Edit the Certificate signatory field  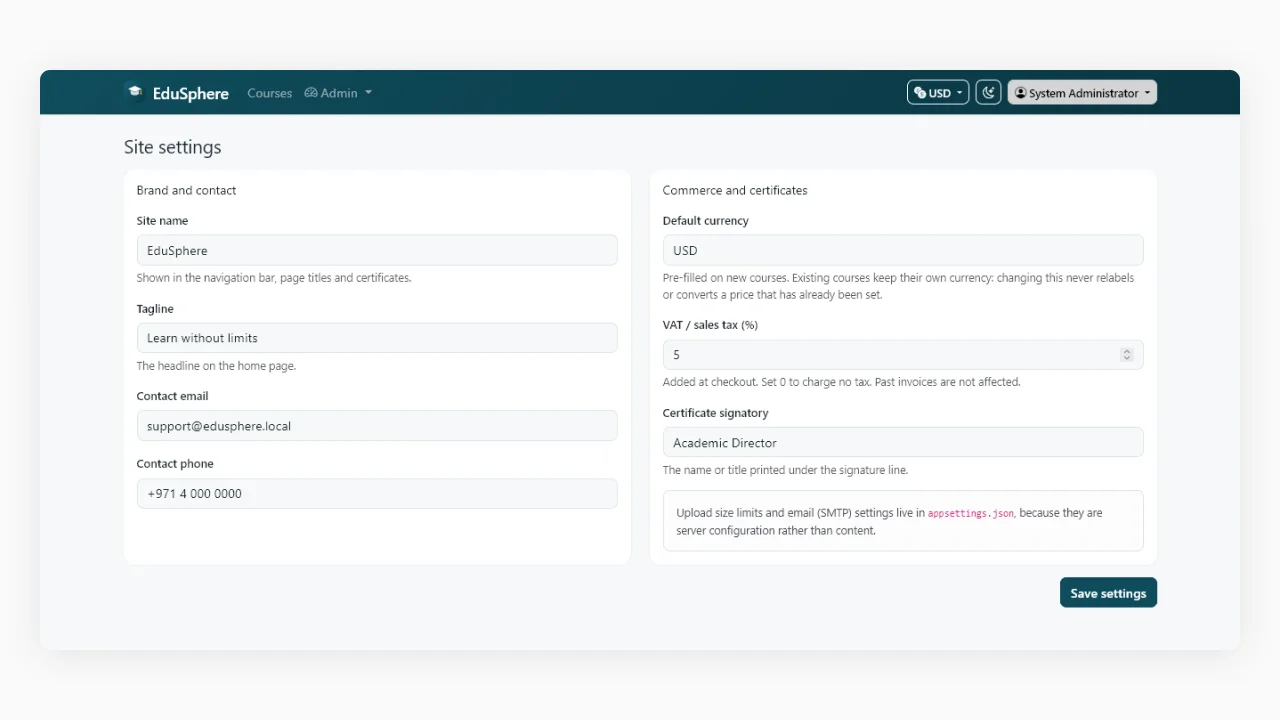point(903,442)
